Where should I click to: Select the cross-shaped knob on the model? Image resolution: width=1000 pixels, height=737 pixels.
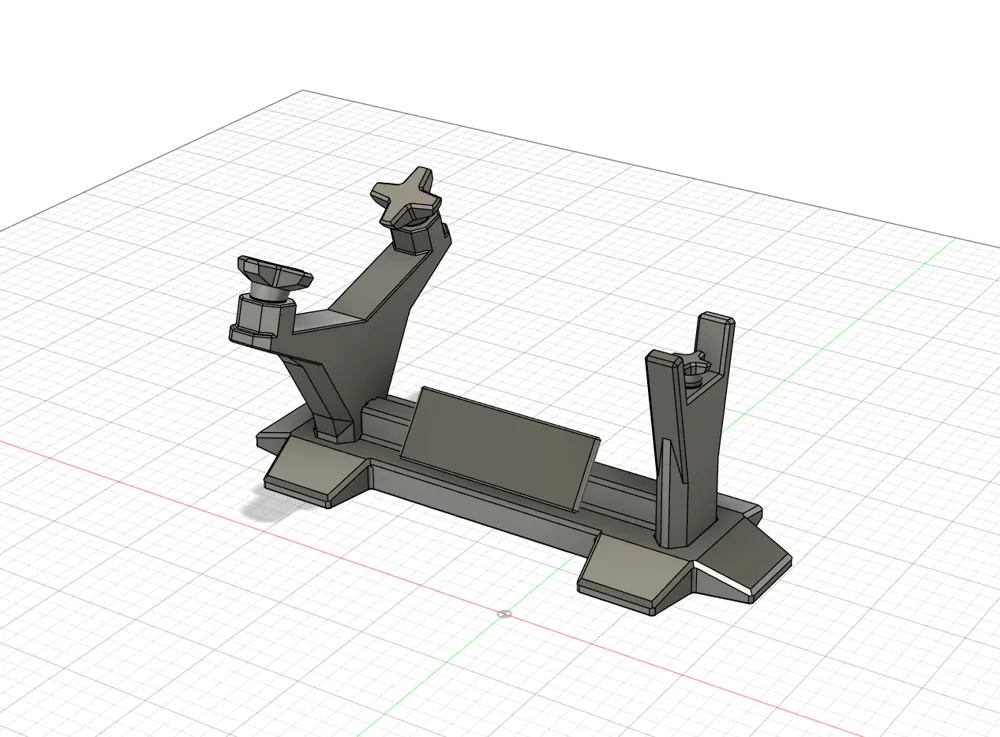[x=406, y=196]
